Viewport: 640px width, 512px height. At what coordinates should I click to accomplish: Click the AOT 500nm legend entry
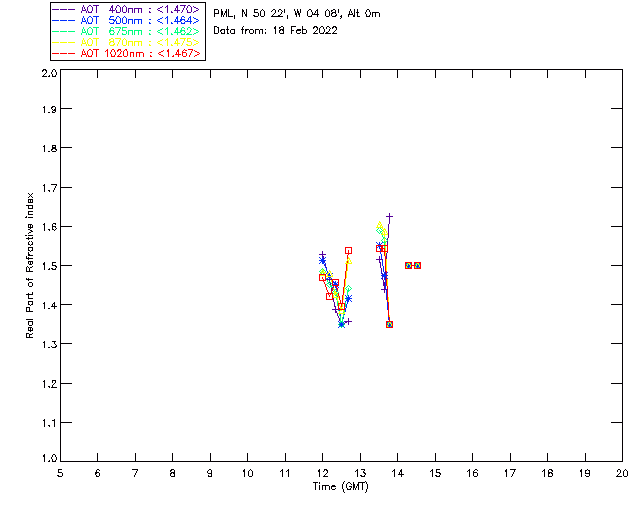coord(126,20)
